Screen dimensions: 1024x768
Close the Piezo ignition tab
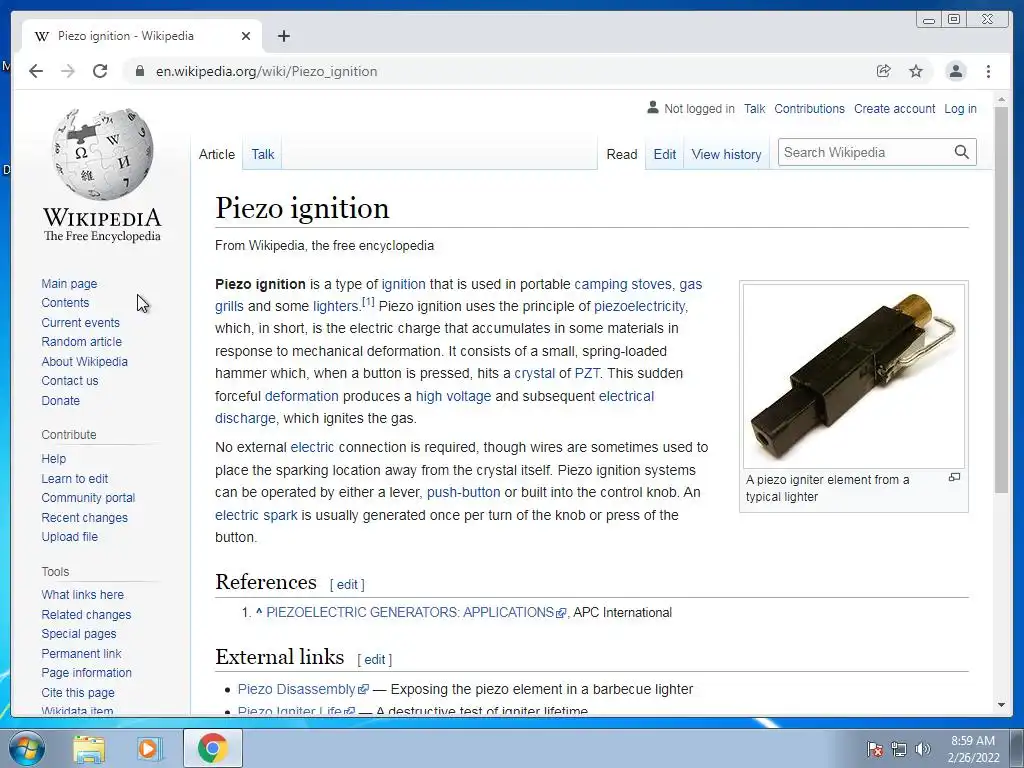246,36
